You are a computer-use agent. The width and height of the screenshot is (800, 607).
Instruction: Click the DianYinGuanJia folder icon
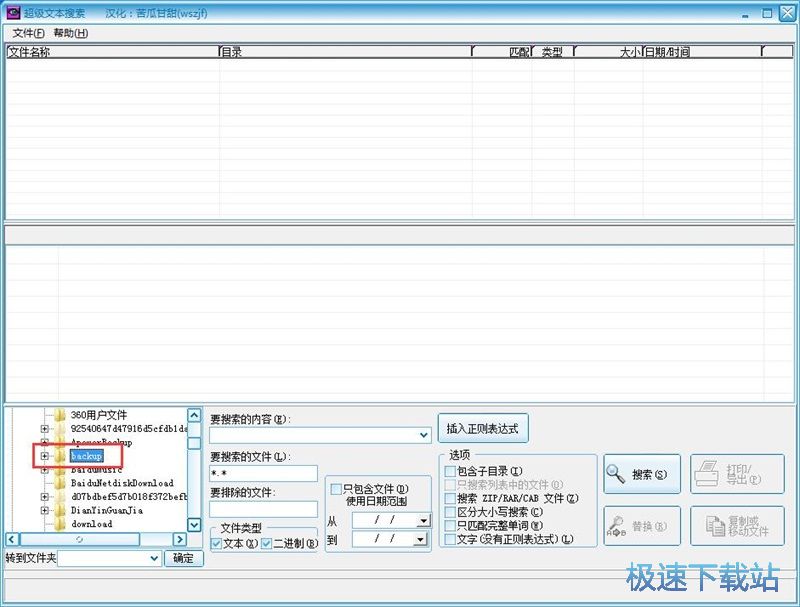point(60,510)
